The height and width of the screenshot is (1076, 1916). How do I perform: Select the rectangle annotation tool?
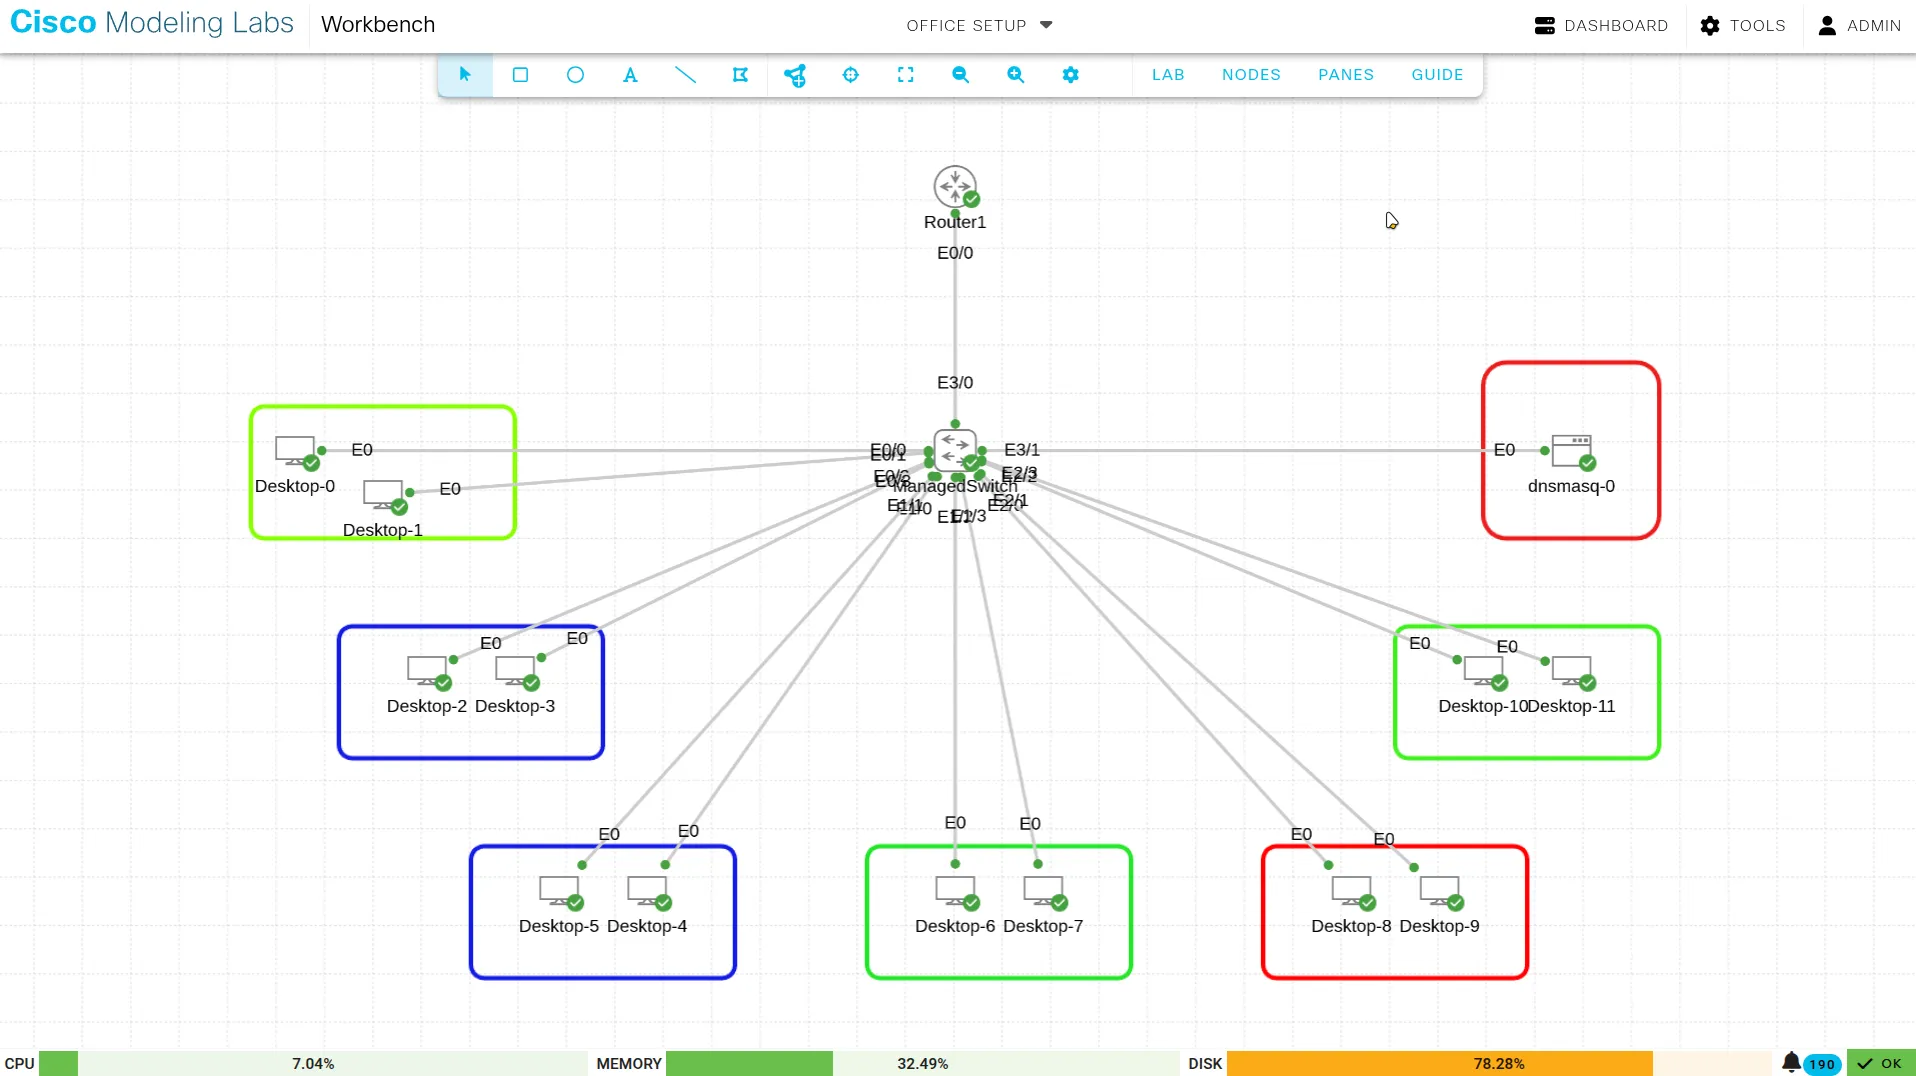coord(520,75)
